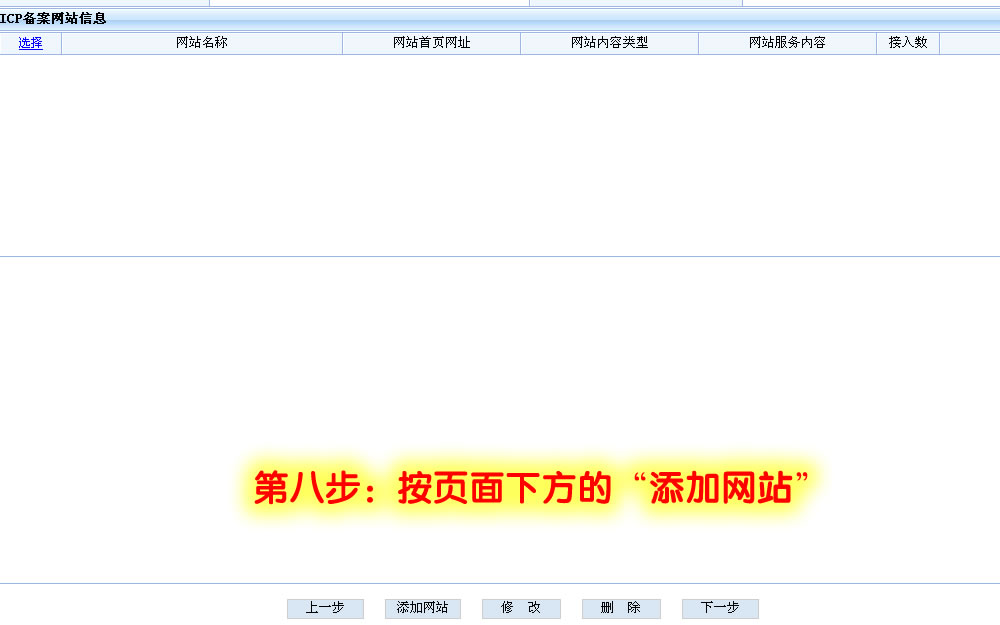
Task: Click the 网站服务内容 column header
Action: point(787,43)
